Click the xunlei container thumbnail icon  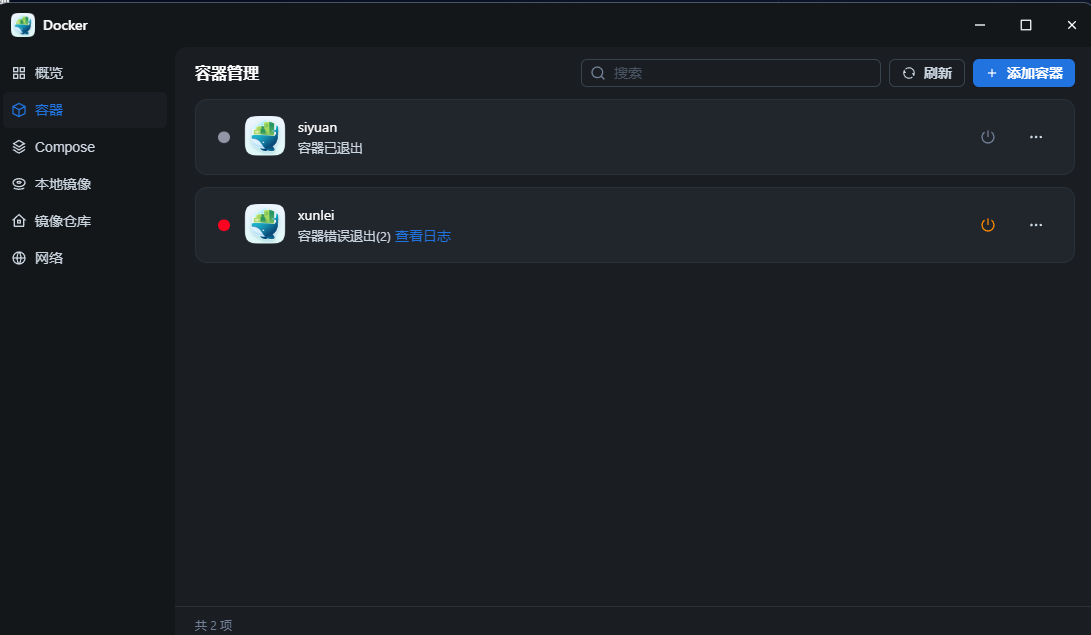(x=265, y=223)
